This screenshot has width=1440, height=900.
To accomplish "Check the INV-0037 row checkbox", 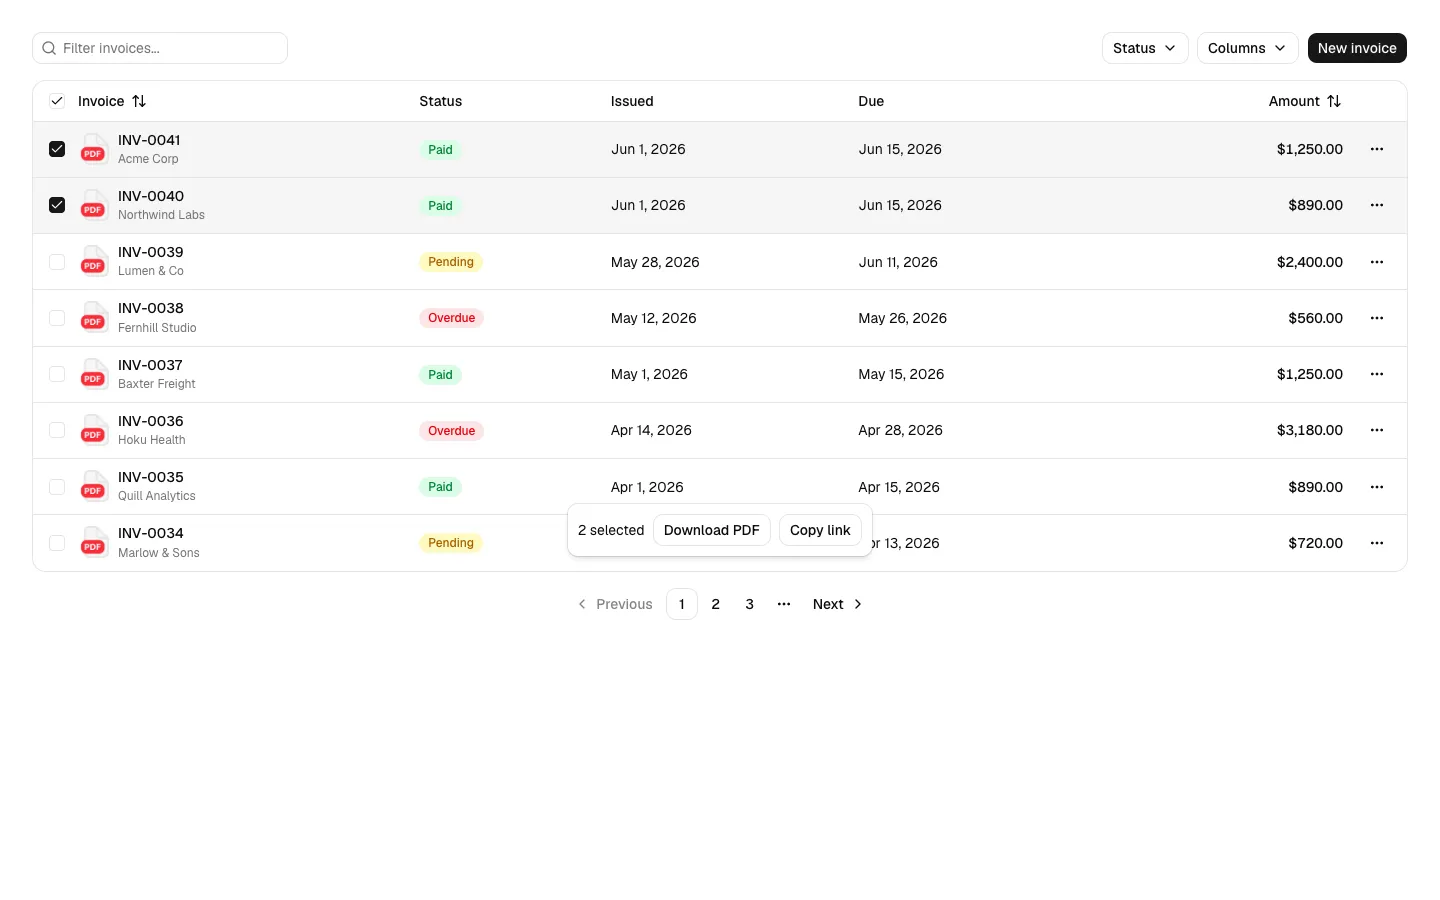I will coord(57,374).
